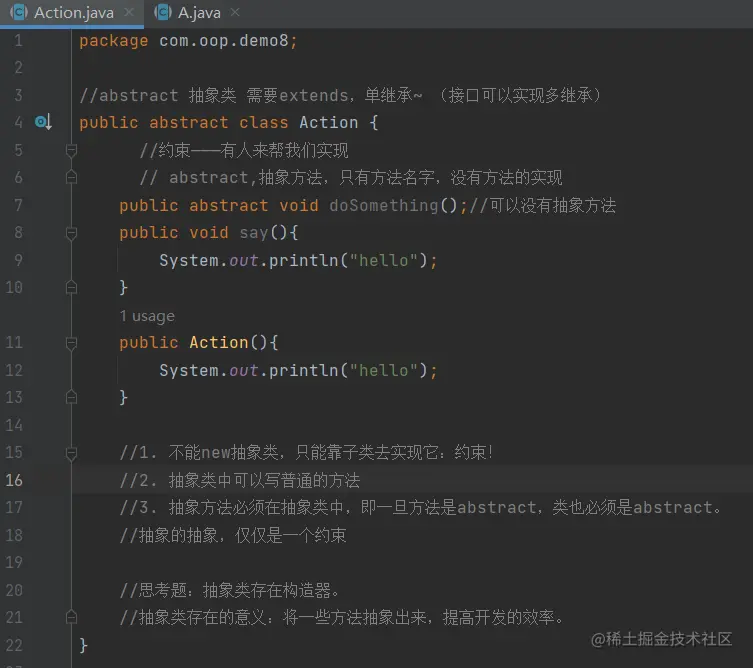Click comment '//3. 抽象方法必须在抽象类中' on line 17

point(231,508)
